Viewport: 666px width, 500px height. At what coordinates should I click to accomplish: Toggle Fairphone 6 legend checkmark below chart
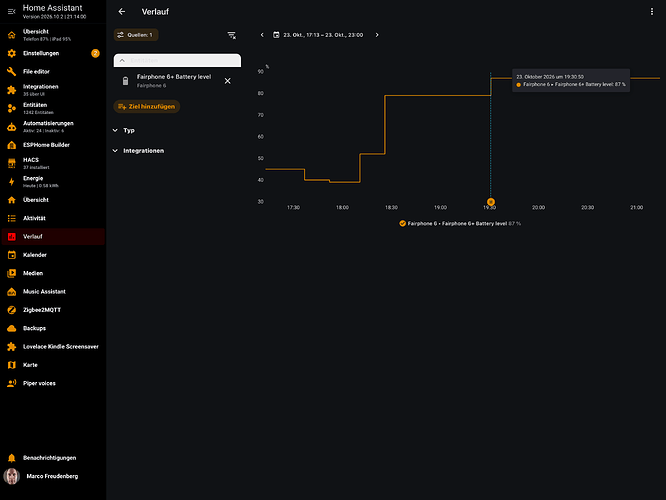click(402, 223)
